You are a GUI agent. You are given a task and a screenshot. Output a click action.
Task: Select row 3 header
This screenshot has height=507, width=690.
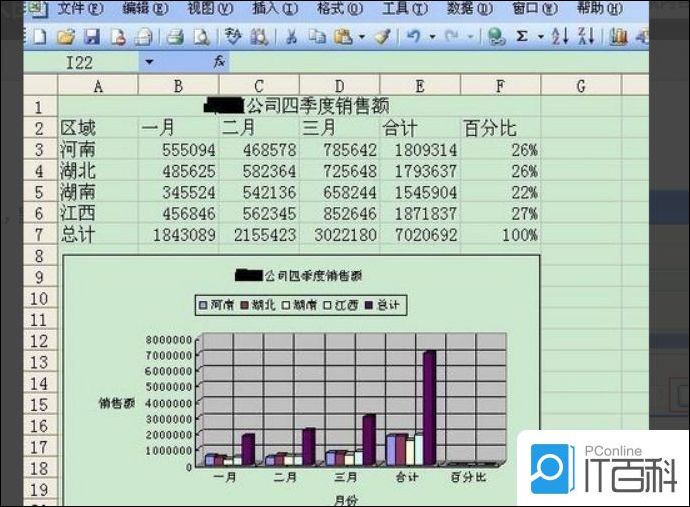[40, 150]
